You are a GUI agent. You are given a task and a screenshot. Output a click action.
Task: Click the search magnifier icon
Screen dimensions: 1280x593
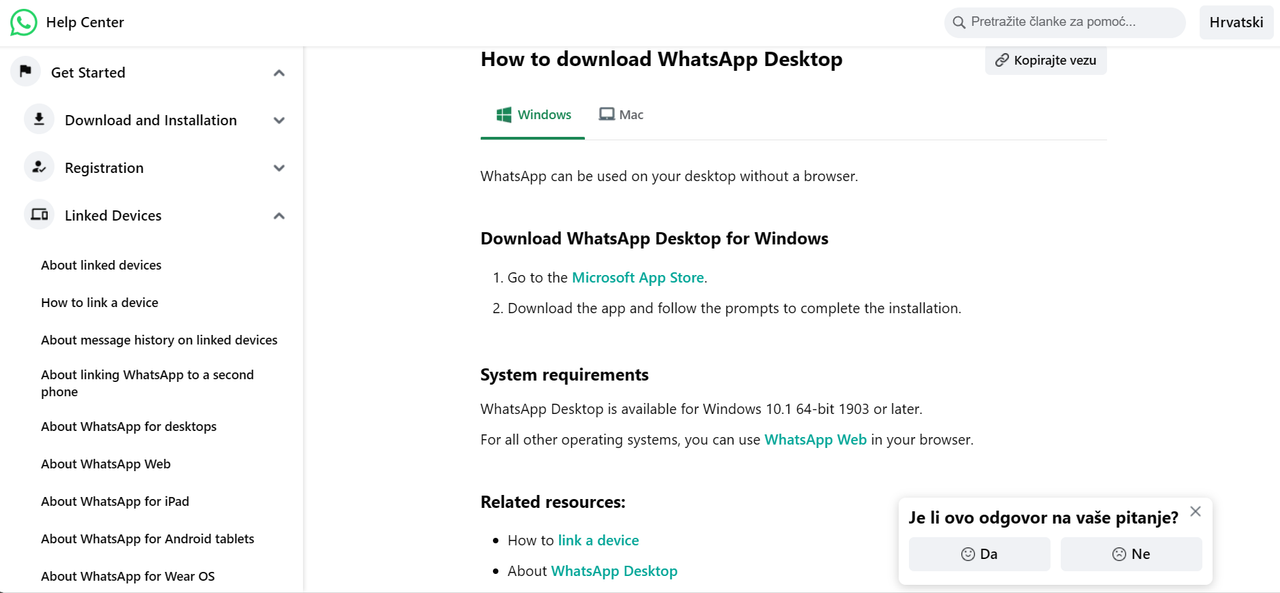(x=959, y=22)
